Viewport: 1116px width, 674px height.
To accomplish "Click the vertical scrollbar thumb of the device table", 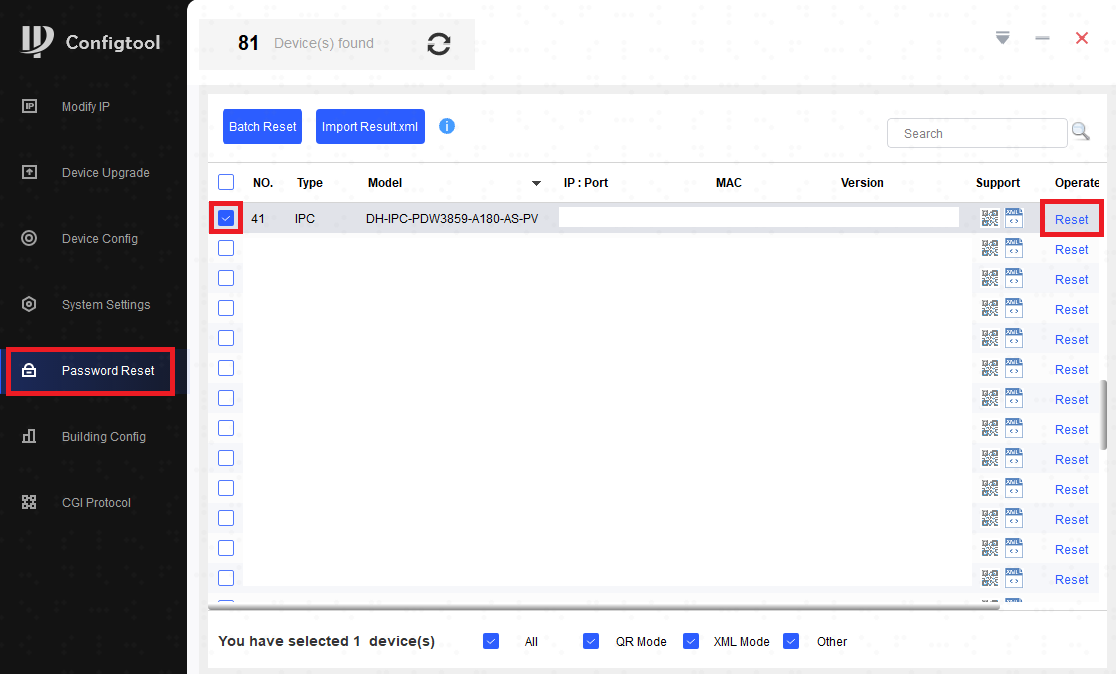I will click(1104, 415).
